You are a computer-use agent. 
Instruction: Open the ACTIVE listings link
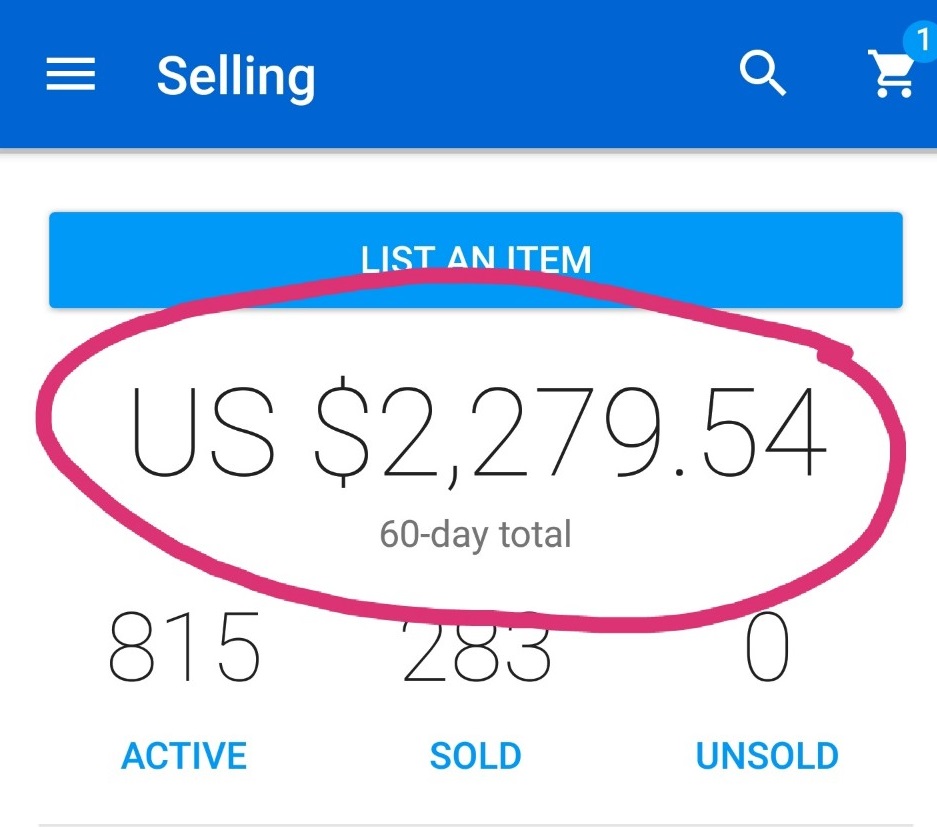tap(184, 756)
